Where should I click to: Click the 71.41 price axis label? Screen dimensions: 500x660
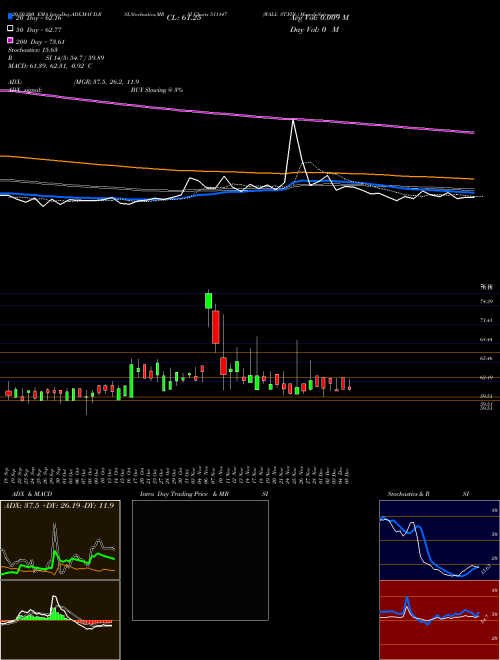click(x=487, y=320)
